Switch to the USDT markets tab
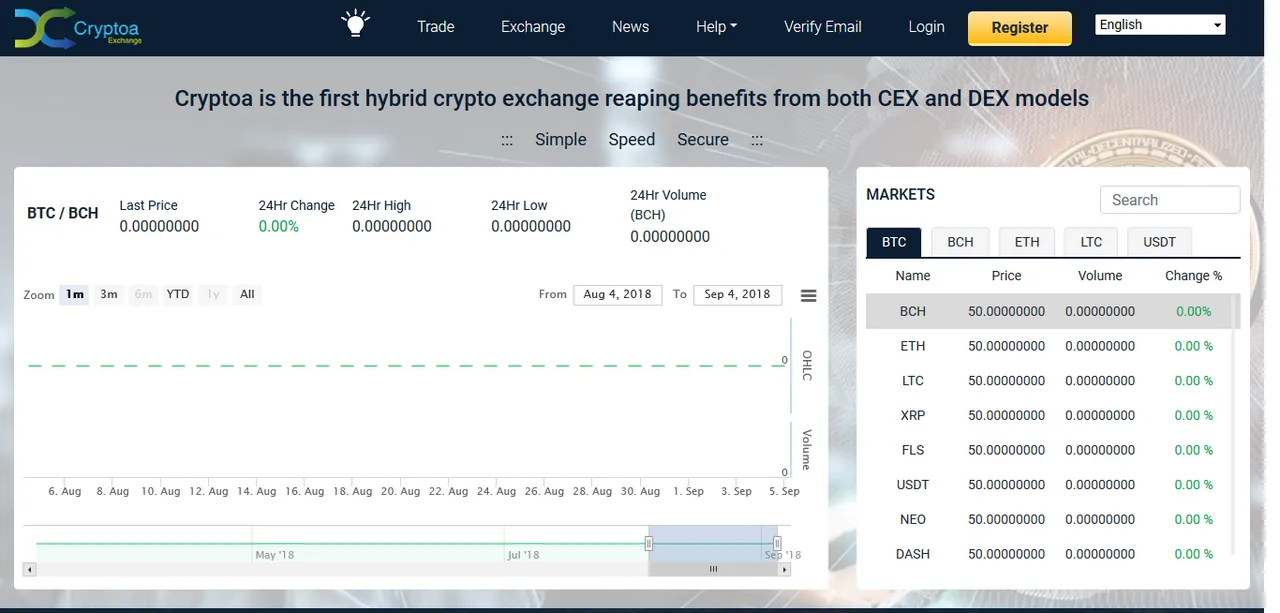 tap(1160, 242)
